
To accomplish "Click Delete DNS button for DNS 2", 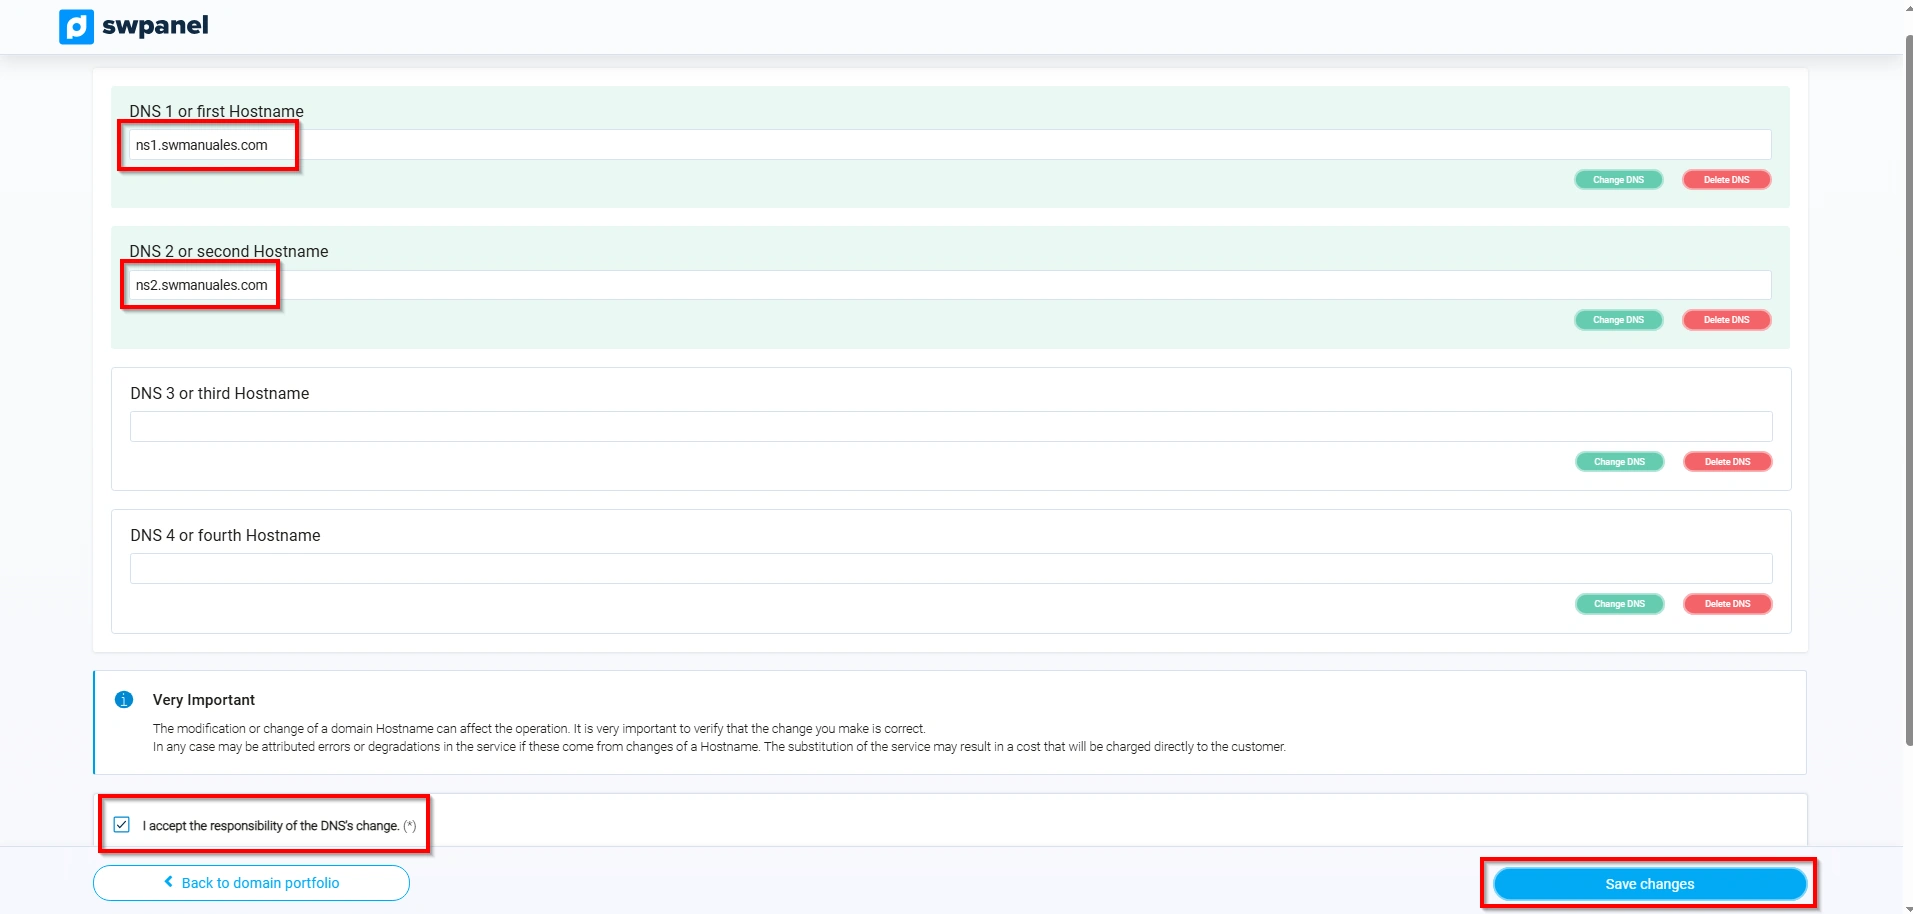I will [1727, 320].
